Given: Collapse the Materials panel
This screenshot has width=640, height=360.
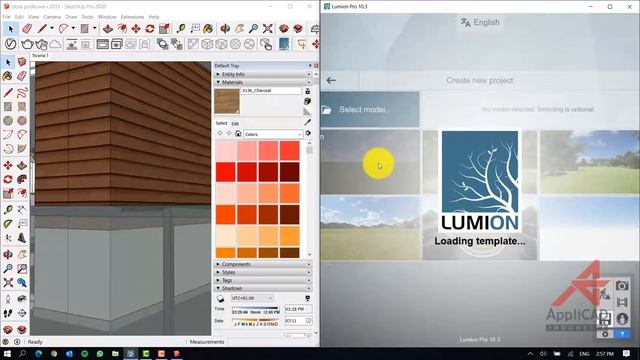Looking at the screenshot, I should click(263, 82).
